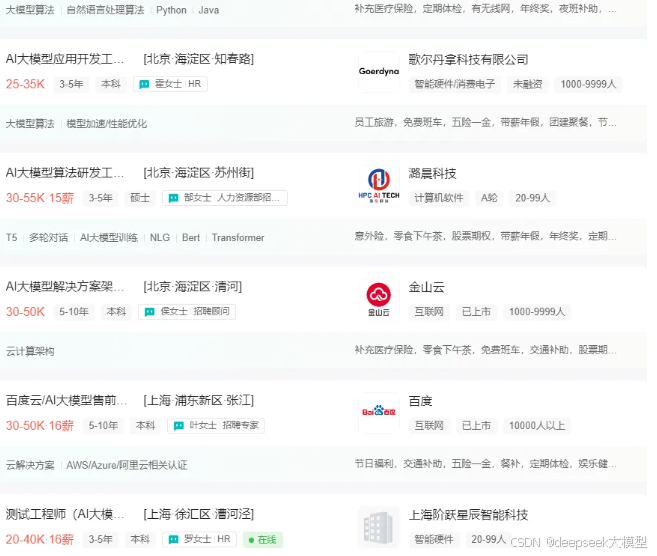Click benefits text starting 意外险
657x556 pixels.
(485, 236)
